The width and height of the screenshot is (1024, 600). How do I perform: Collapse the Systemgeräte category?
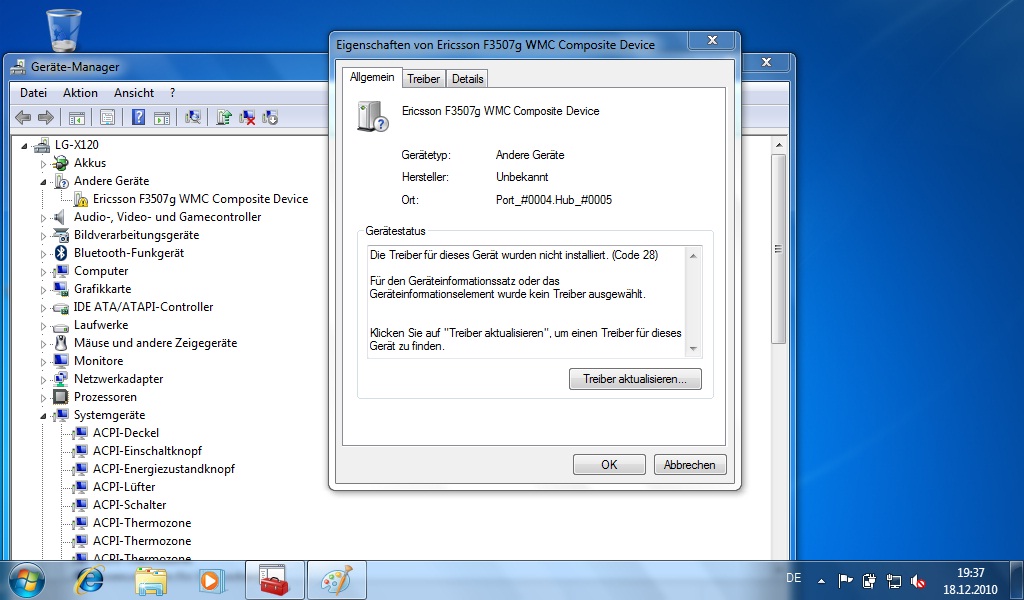click(44, 415)
